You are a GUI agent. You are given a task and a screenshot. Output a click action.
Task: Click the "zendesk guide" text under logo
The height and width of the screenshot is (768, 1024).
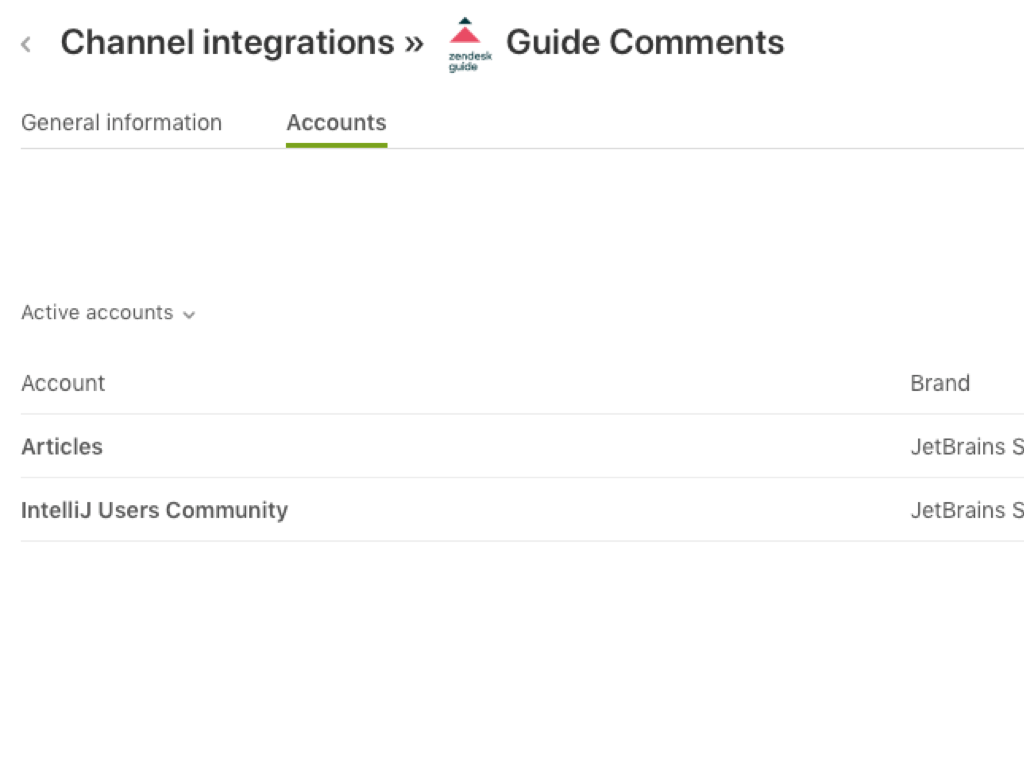469,62
